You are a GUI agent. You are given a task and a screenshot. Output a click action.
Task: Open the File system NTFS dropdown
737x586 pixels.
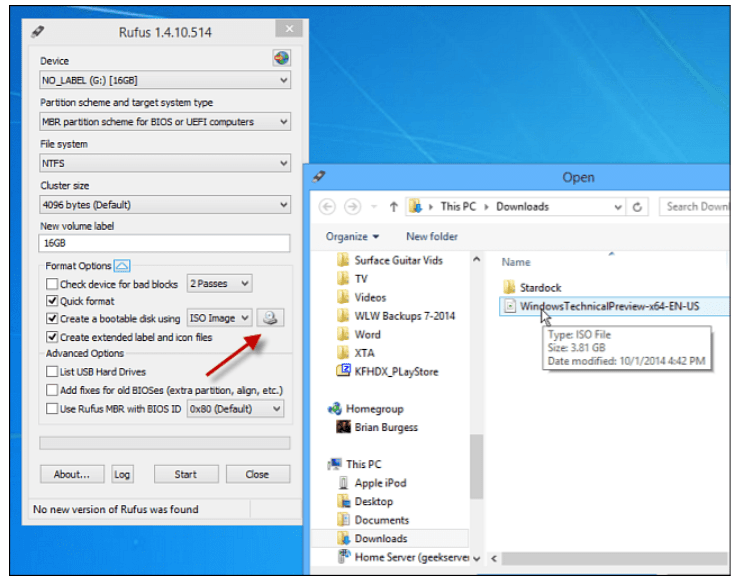pos(165,163)
